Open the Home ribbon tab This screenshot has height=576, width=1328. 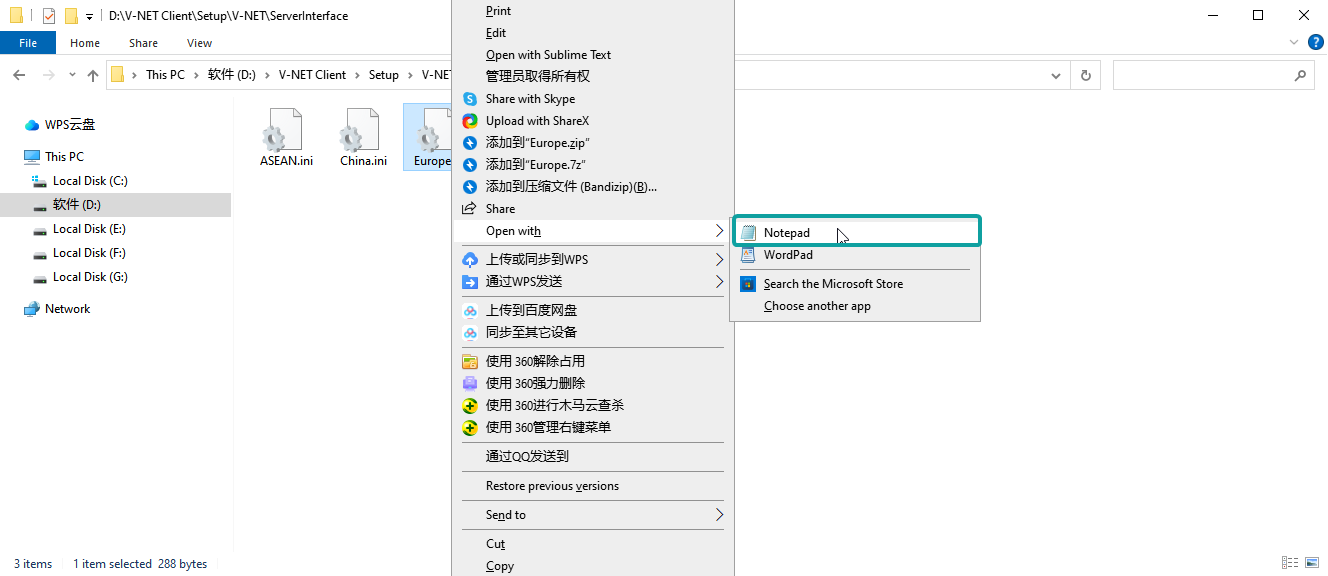pyautogui.click(x=85, y=43)
